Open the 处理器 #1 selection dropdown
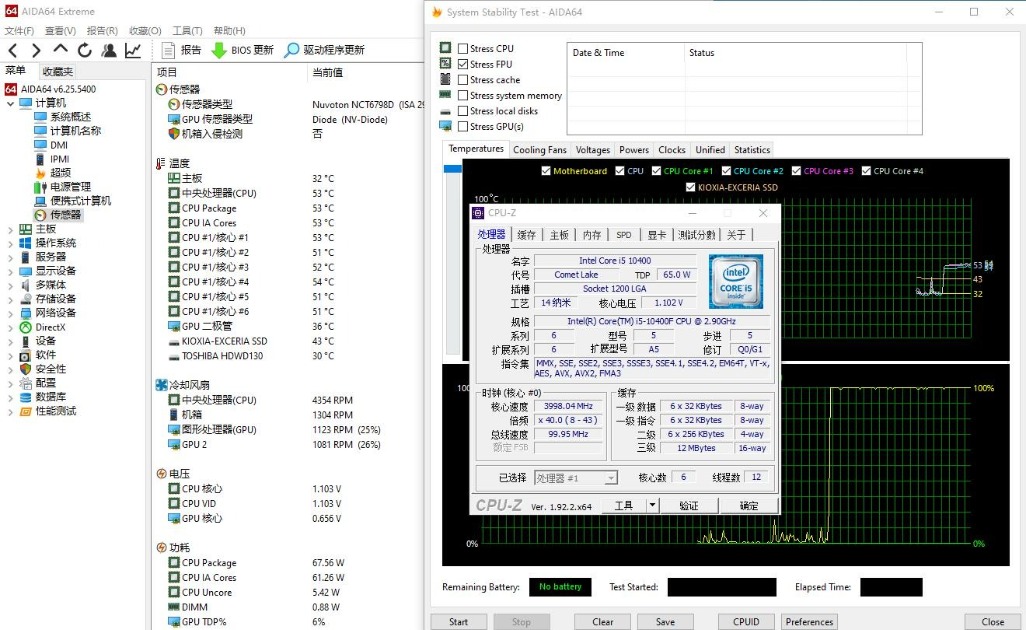The image size is (1026, 630). click(x=610, y=478)
